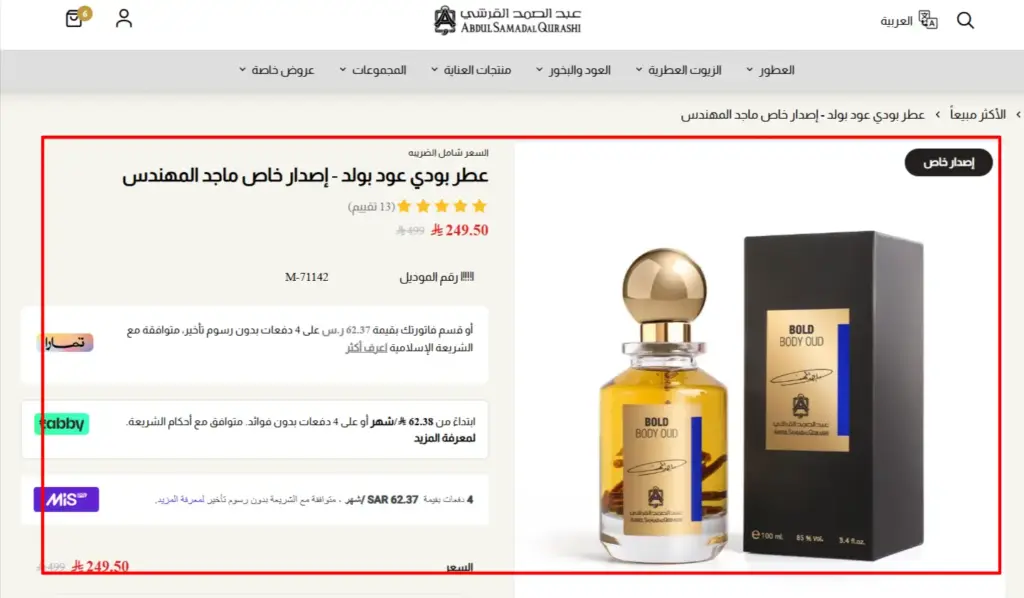Click the الأكثر مبيعاً breadcrumb link

(978, 114)
